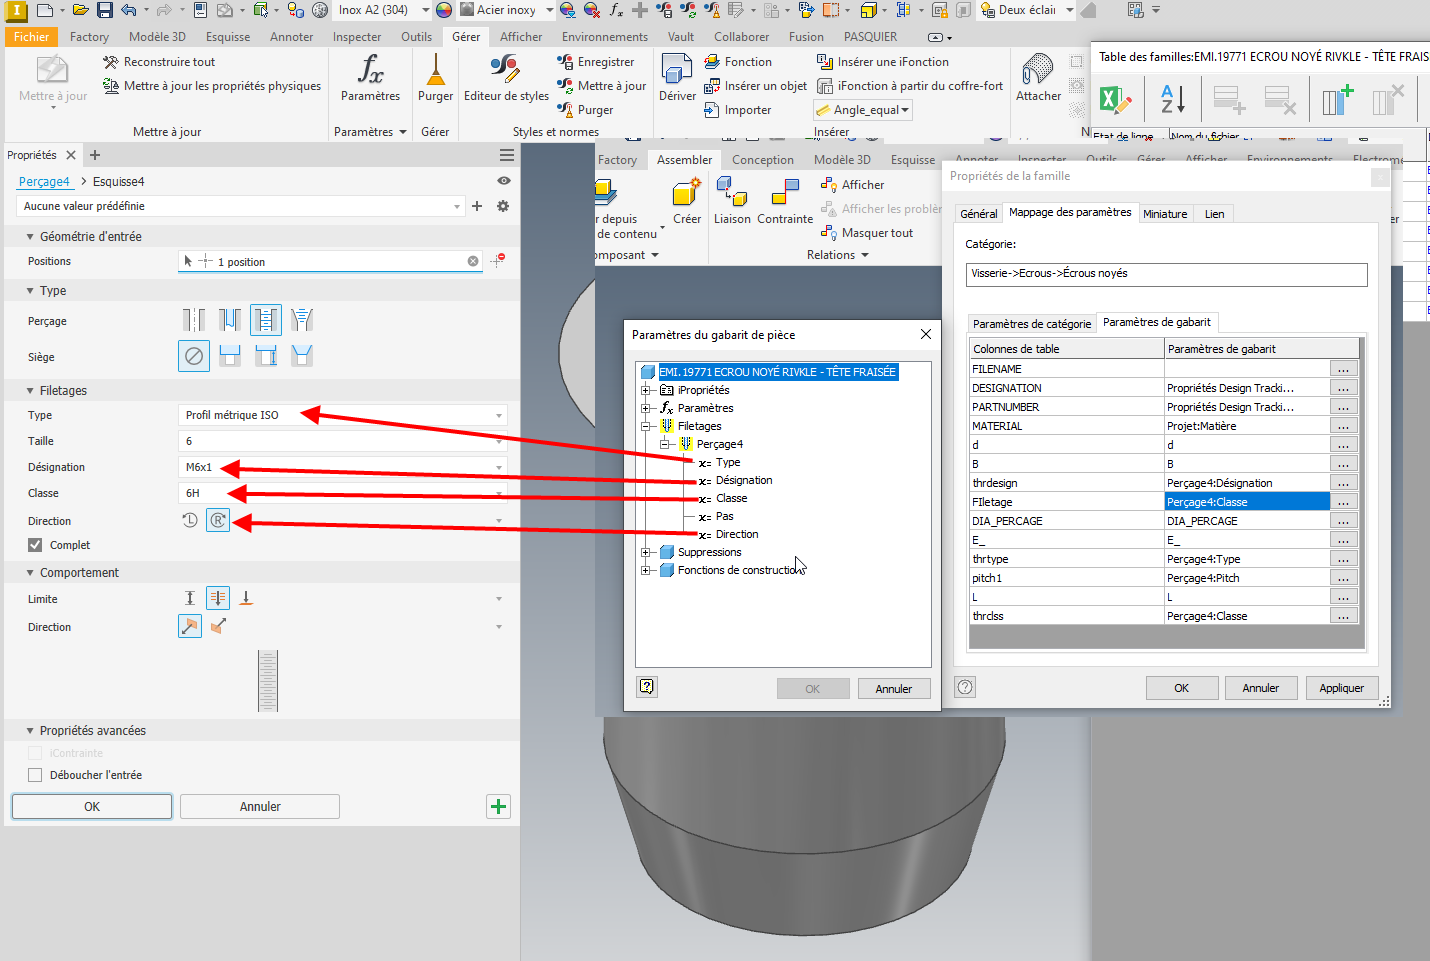Viewport: 1430px width, 961px height.
Task: Click the Appliquer button
Action: click(1341, 687)
